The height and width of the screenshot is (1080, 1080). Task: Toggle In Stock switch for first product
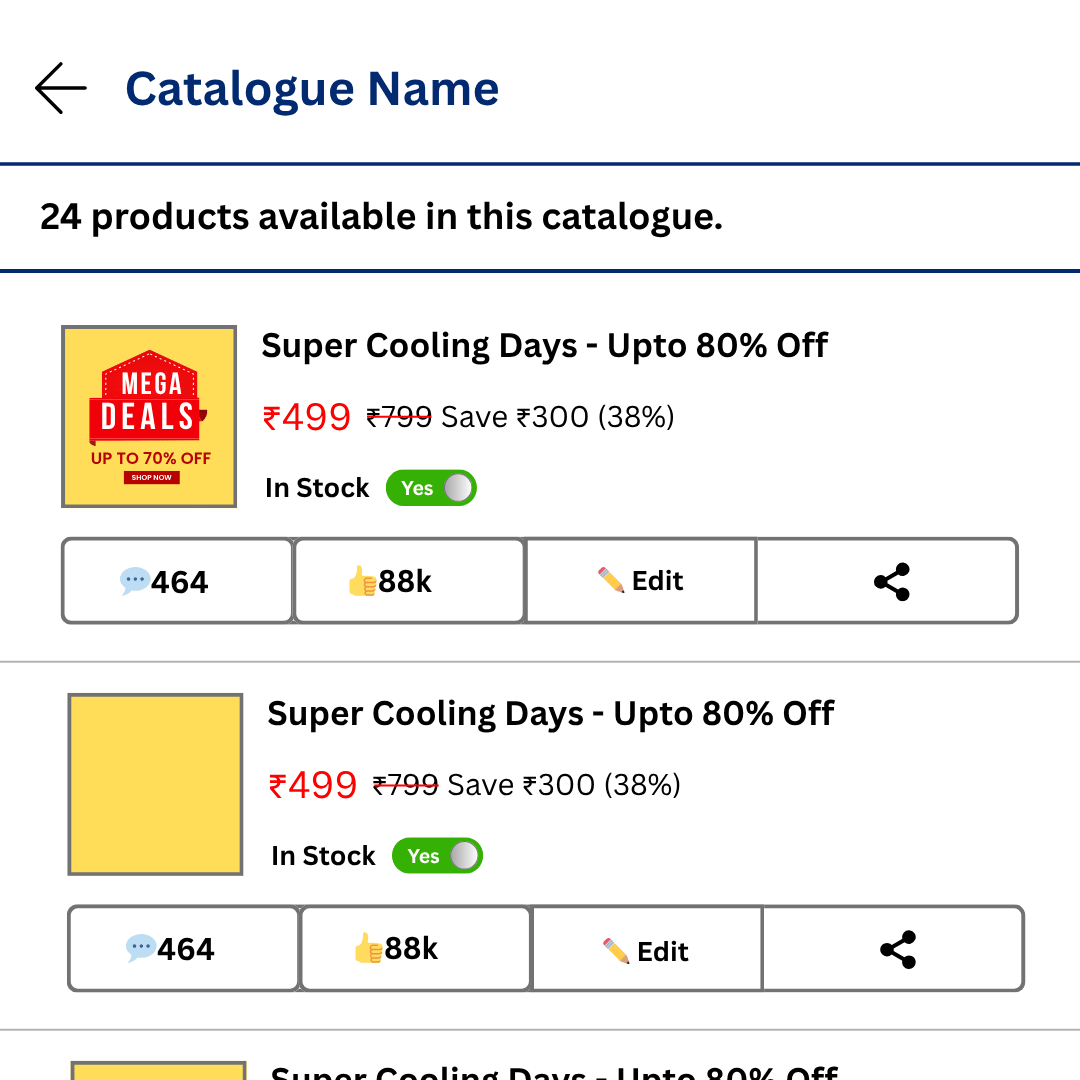click(x=431, y=488)
